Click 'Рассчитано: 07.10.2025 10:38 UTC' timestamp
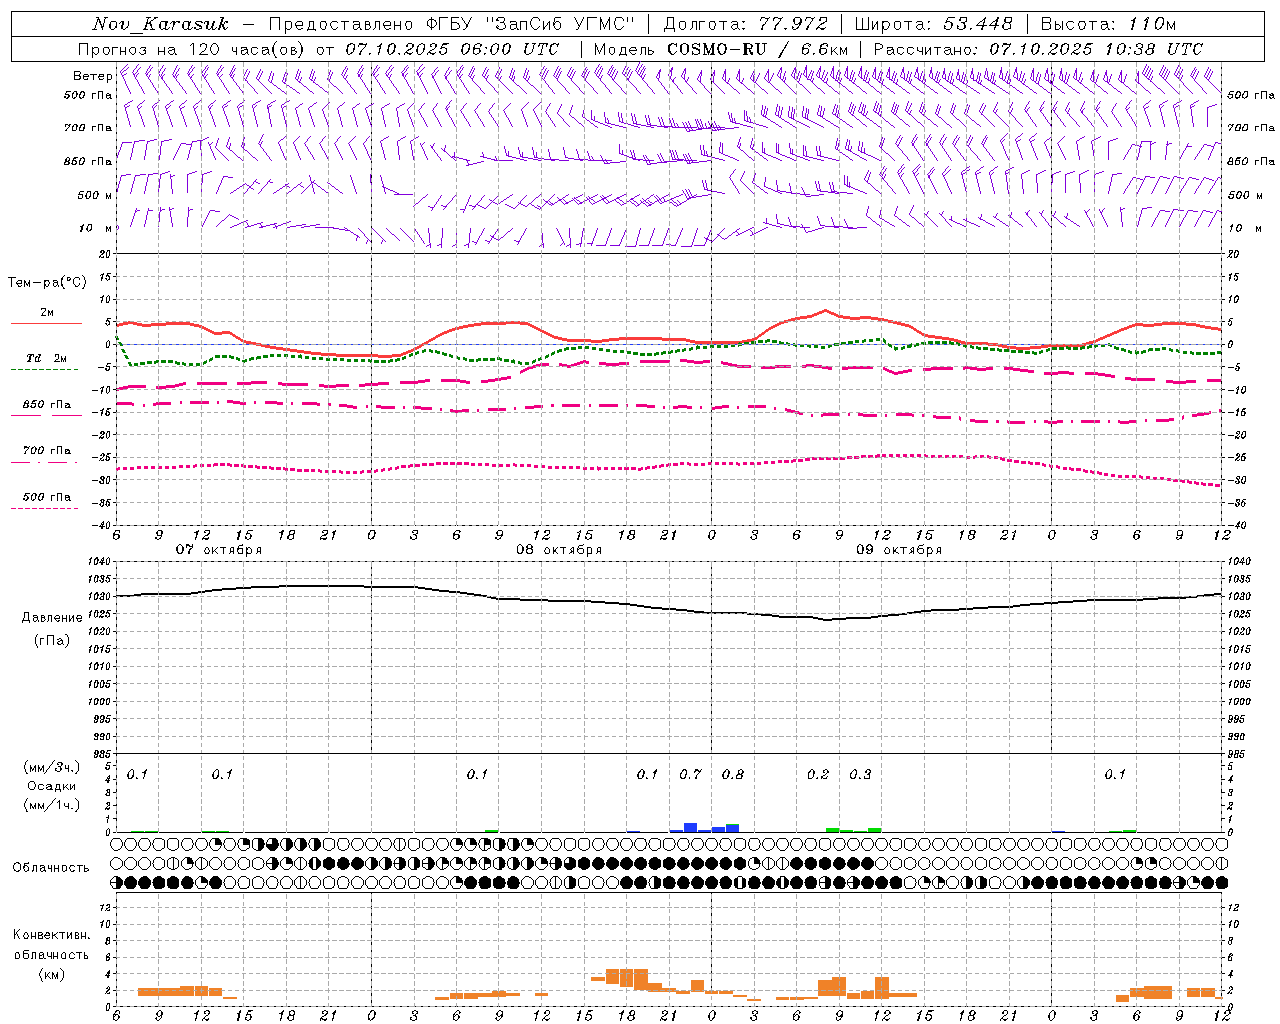Image resolution: width=1280 pixels, height=1024 pixels. 1038,49
